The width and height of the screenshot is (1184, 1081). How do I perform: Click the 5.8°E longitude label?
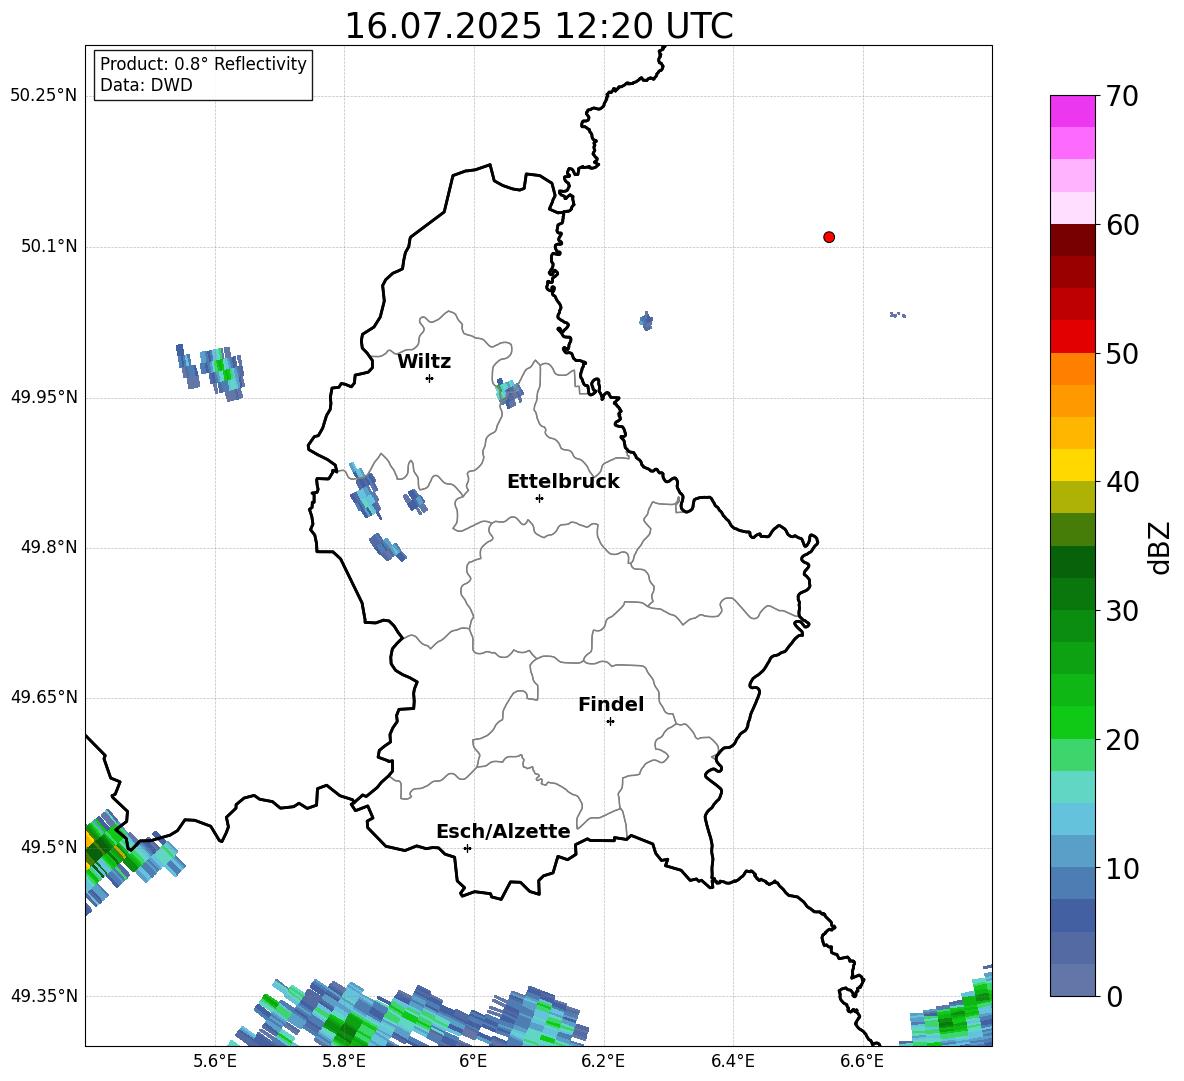tap(344, 1062)
